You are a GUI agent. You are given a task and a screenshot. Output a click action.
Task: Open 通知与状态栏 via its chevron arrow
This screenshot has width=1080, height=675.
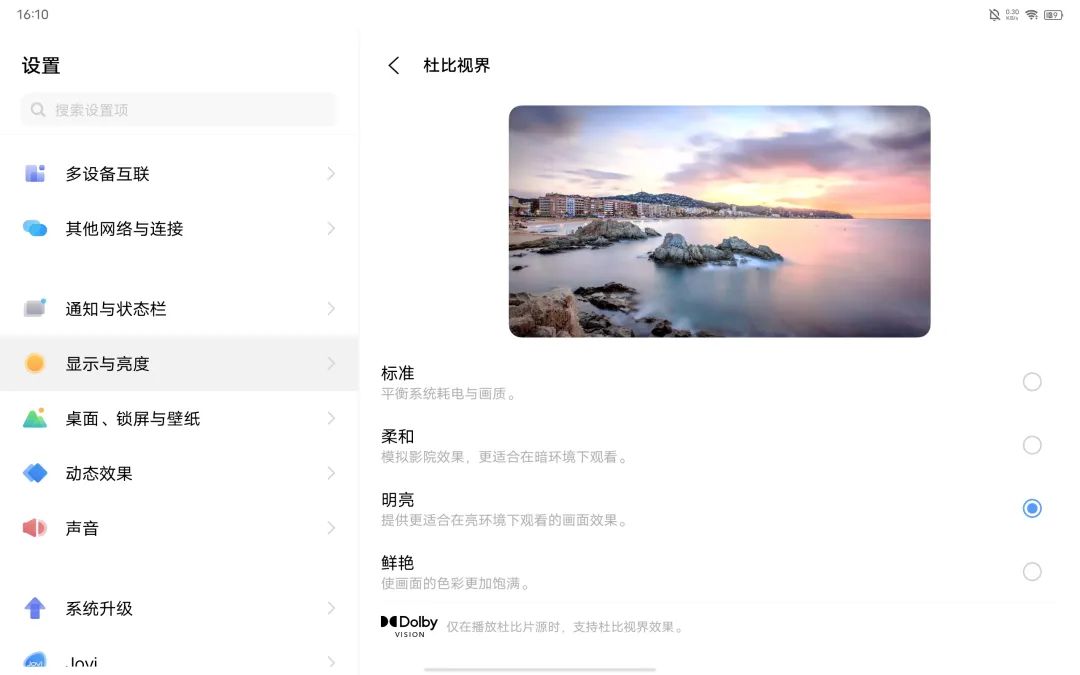pyautogui.click(x=331, y=309)
